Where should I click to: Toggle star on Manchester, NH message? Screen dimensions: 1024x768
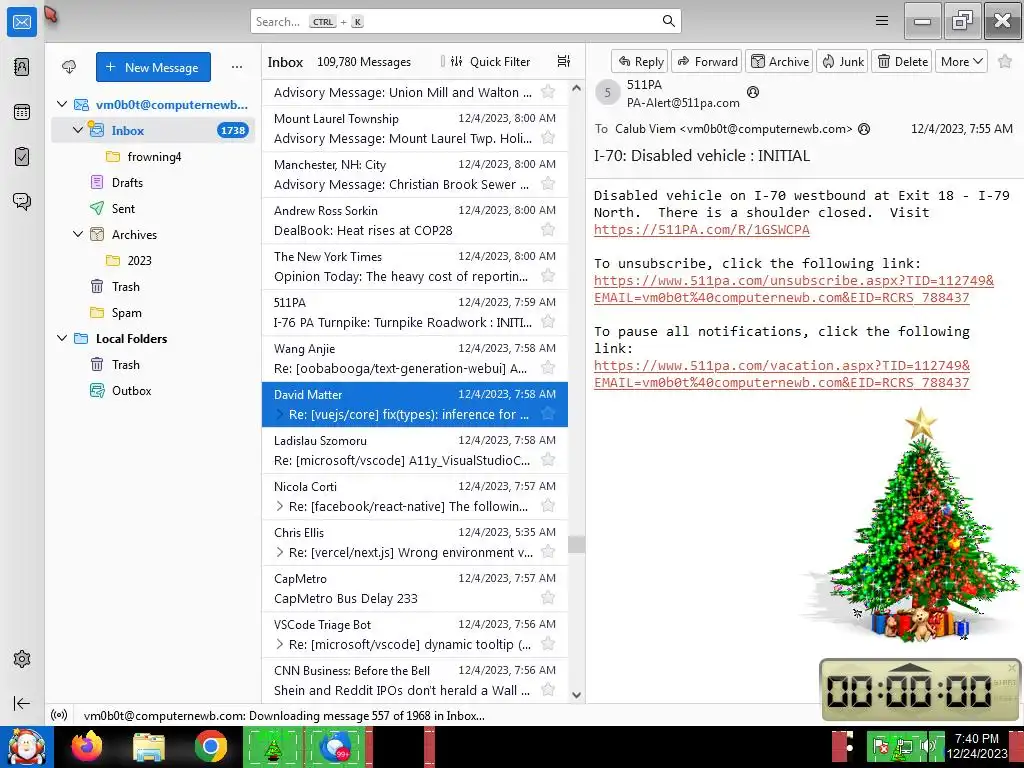pos(548,184)
